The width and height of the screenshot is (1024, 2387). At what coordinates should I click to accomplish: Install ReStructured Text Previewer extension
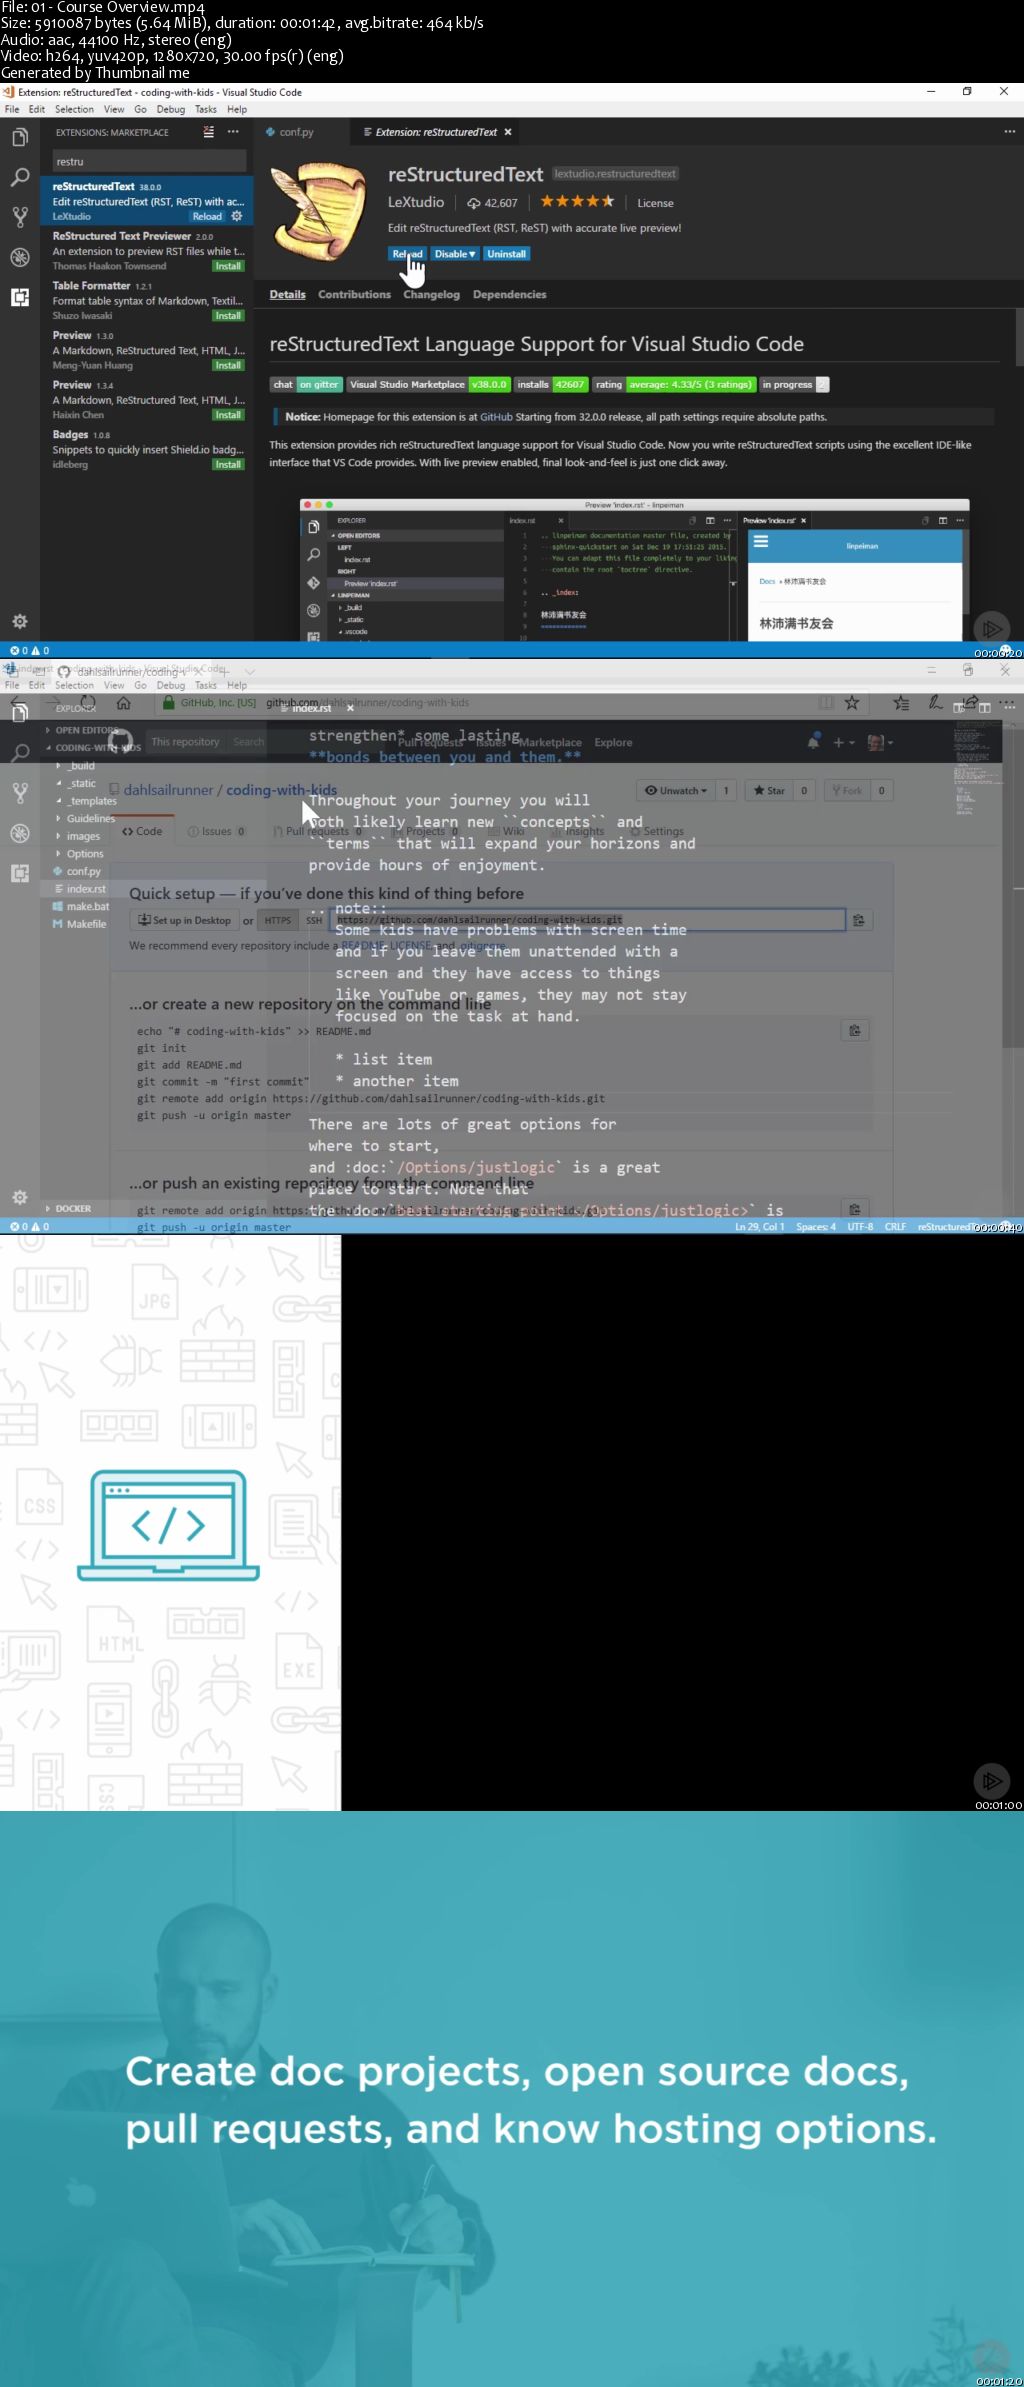pyautogui.click(x=228, y=266)
